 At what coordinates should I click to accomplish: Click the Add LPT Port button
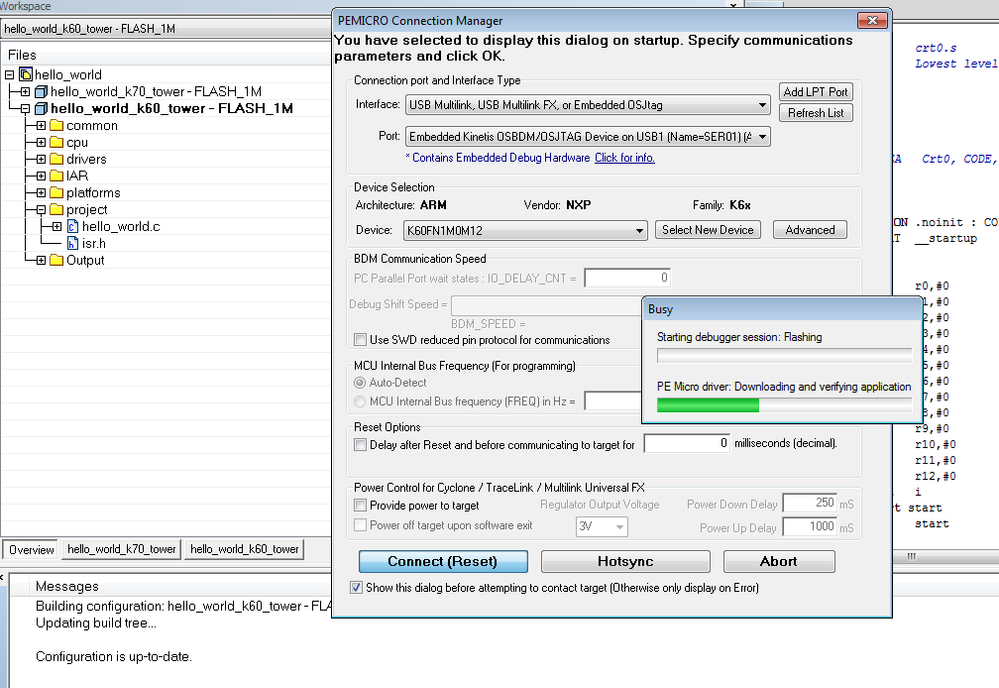[x=816, y=92]
